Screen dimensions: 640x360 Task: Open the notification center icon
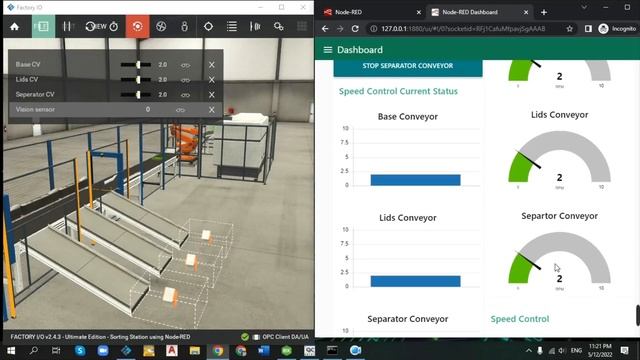tap(624, 350)
